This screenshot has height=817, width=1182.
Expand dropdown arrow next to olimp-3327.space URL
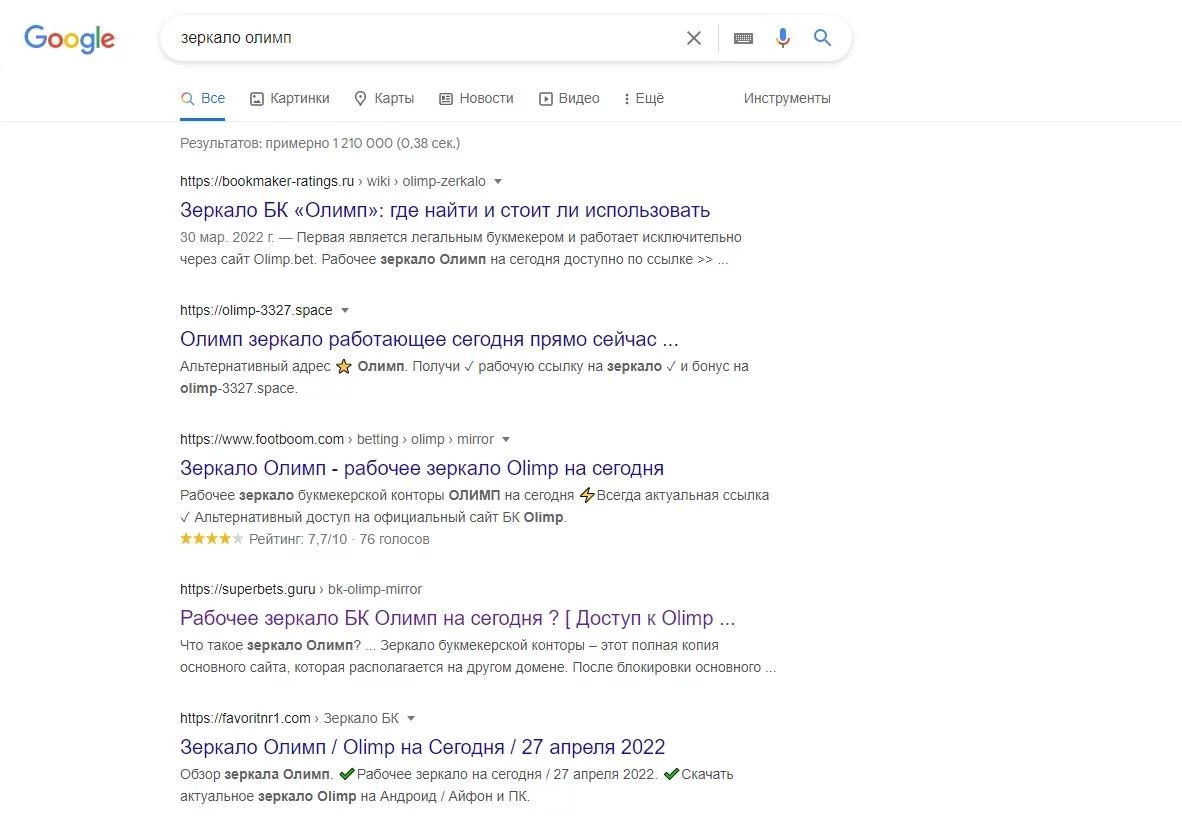tap(344, 311)
